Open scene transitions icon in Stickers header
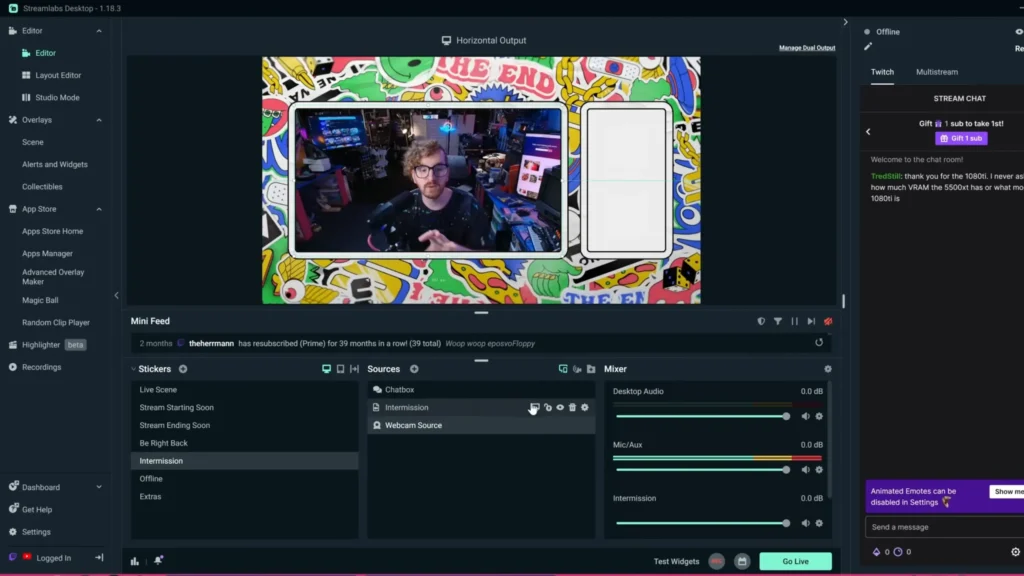 [x=355, y=369]
